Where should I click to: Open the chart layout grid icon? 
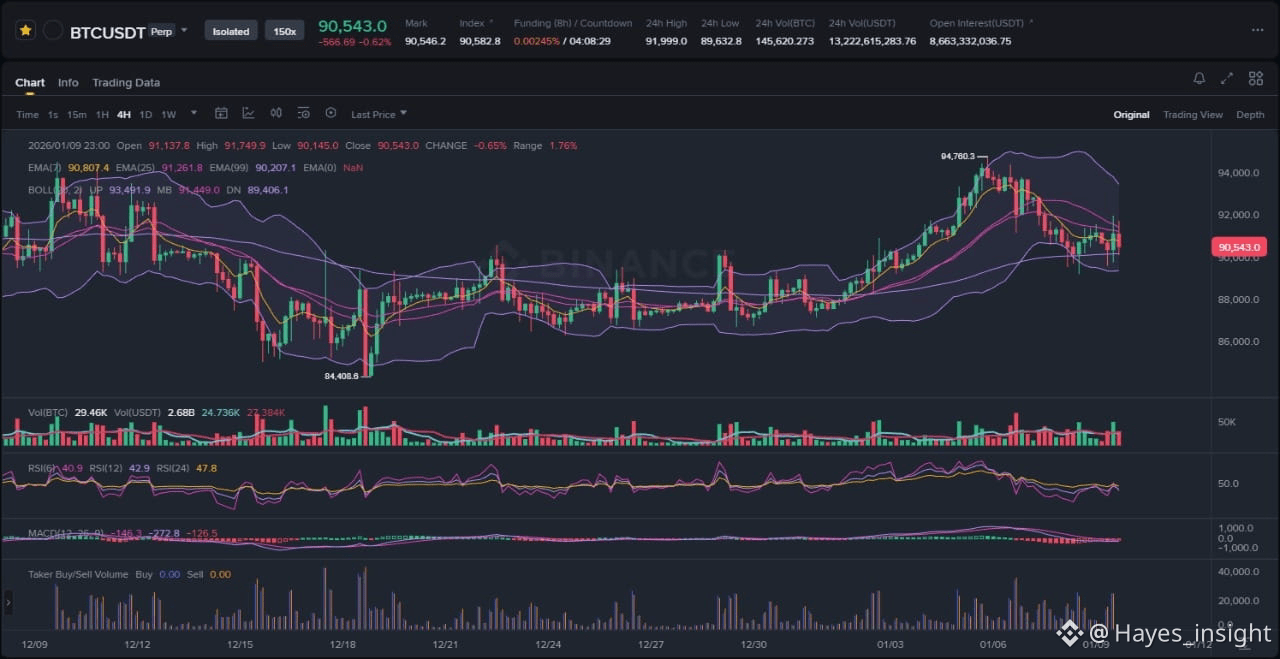click(1254, 79)
